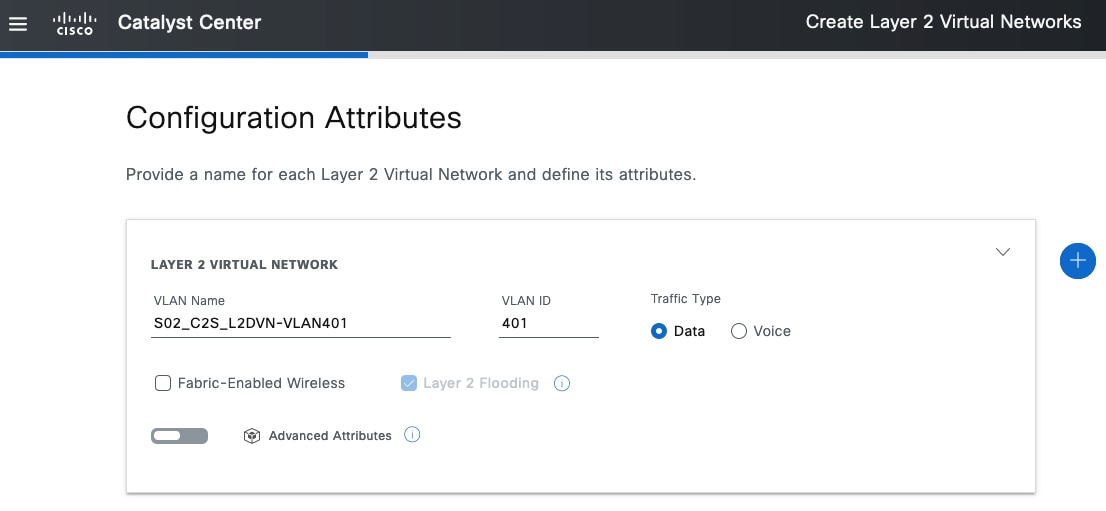This screenshot has height=511, width=1106.
Task: Click the Fabric-Enabled Wireless label
Action: (262, 383)
